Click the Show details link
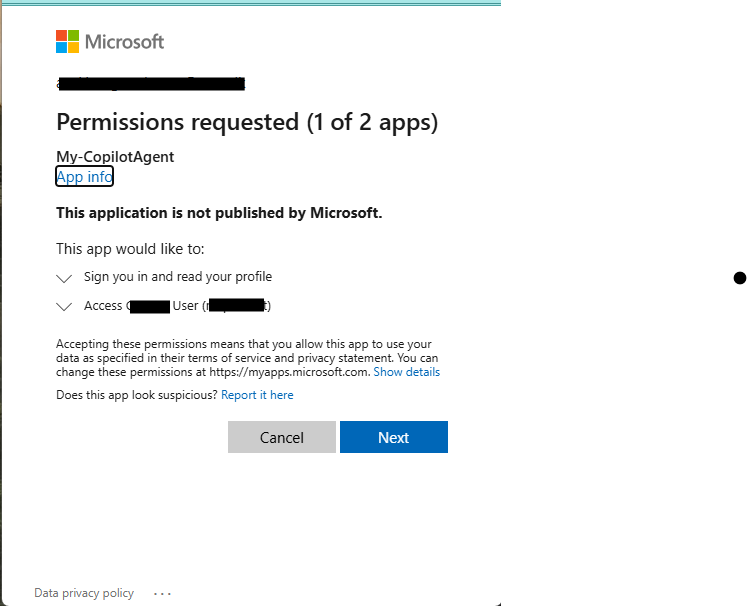The height and width of the screenshot is (606, 747). click(x=406, y=372)
